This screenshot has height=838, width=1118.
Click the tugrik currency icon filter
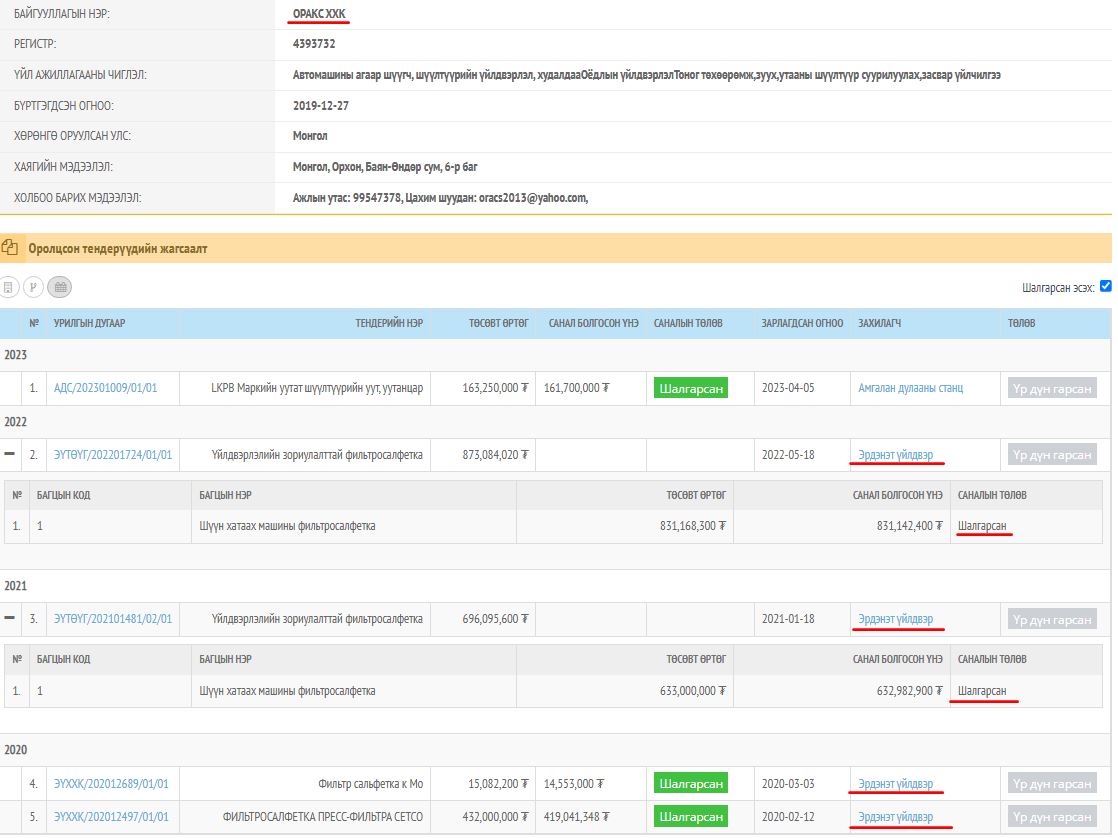click(33, 287)
